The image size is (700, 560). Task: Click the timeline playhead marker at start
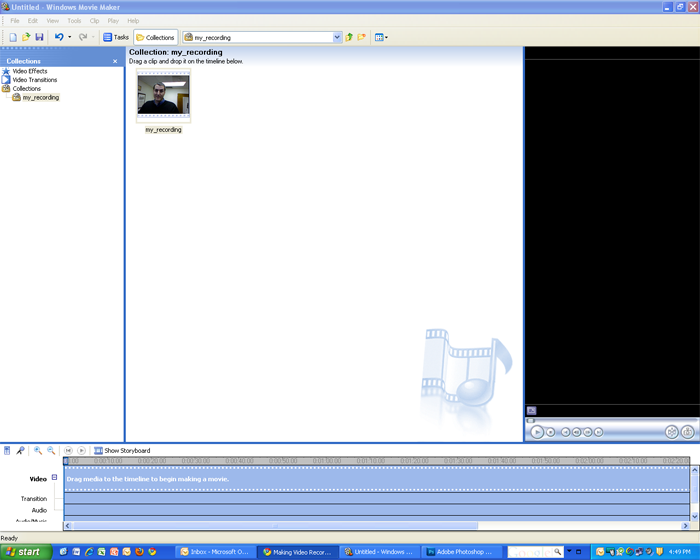point(66,461)
